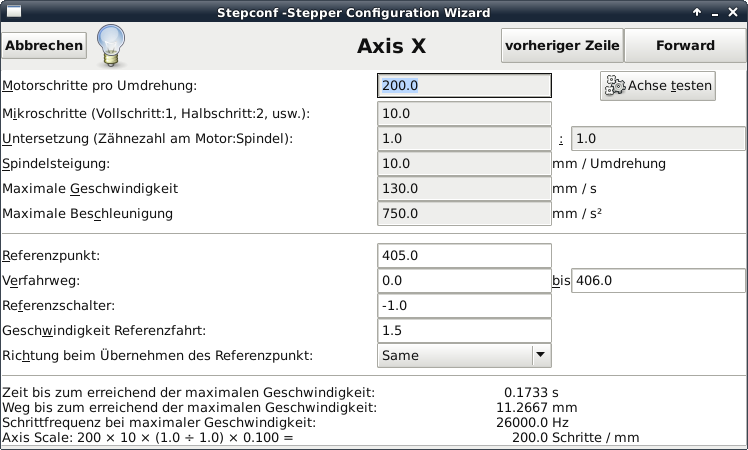Image resolution: width=748 pixels, height=450 pixels.
Task: Select the Referenzschalter position field
Action: point(465,306)
